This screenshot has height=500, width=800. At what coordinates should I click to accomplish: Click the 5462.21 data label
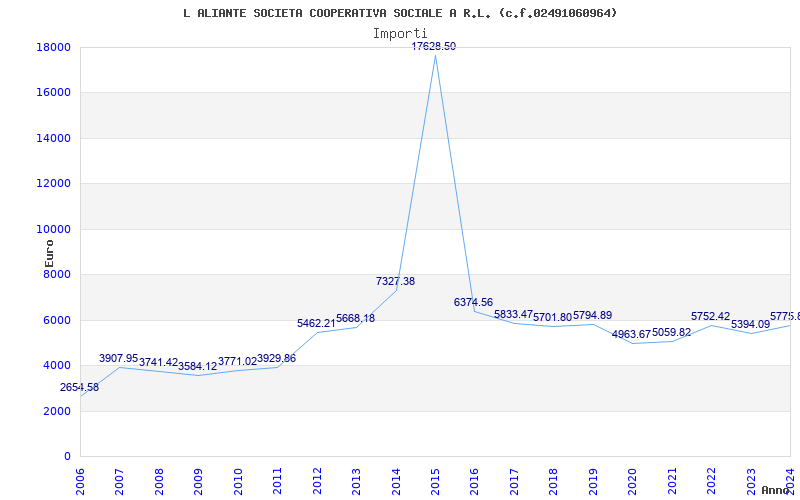coord(316,323)
